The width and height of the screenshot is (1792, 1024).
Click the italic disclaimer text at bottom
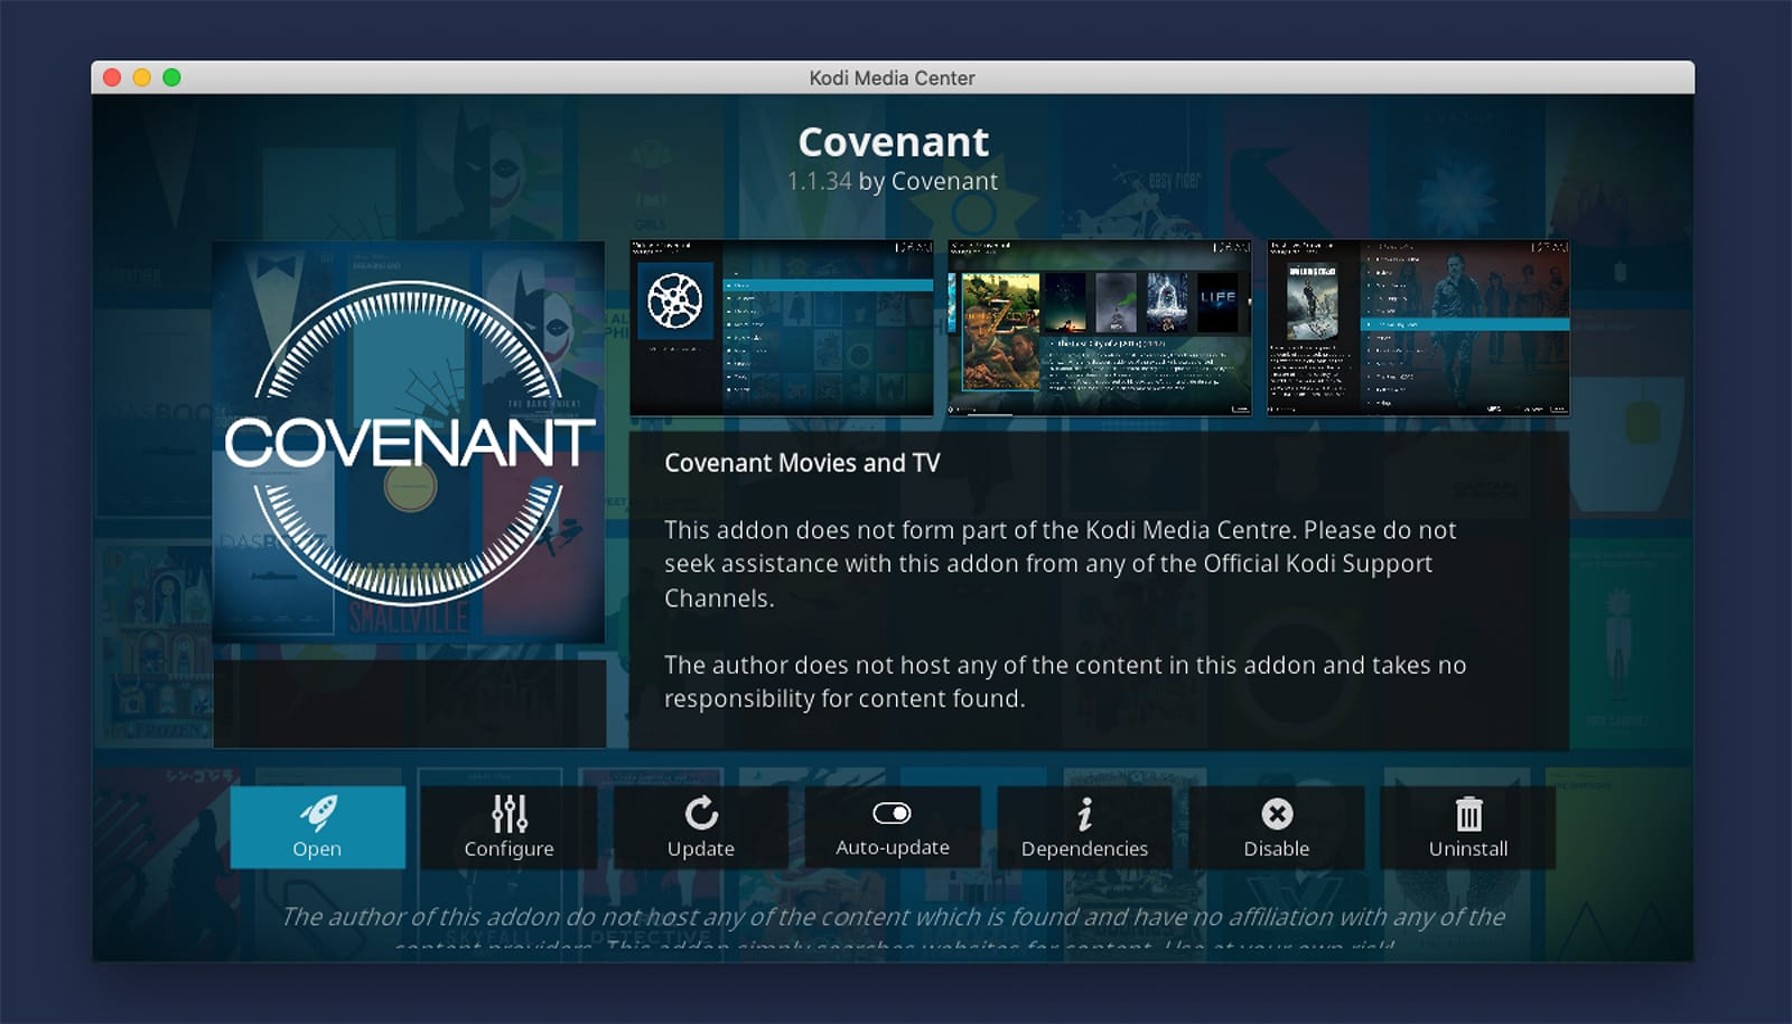point(892,928)
